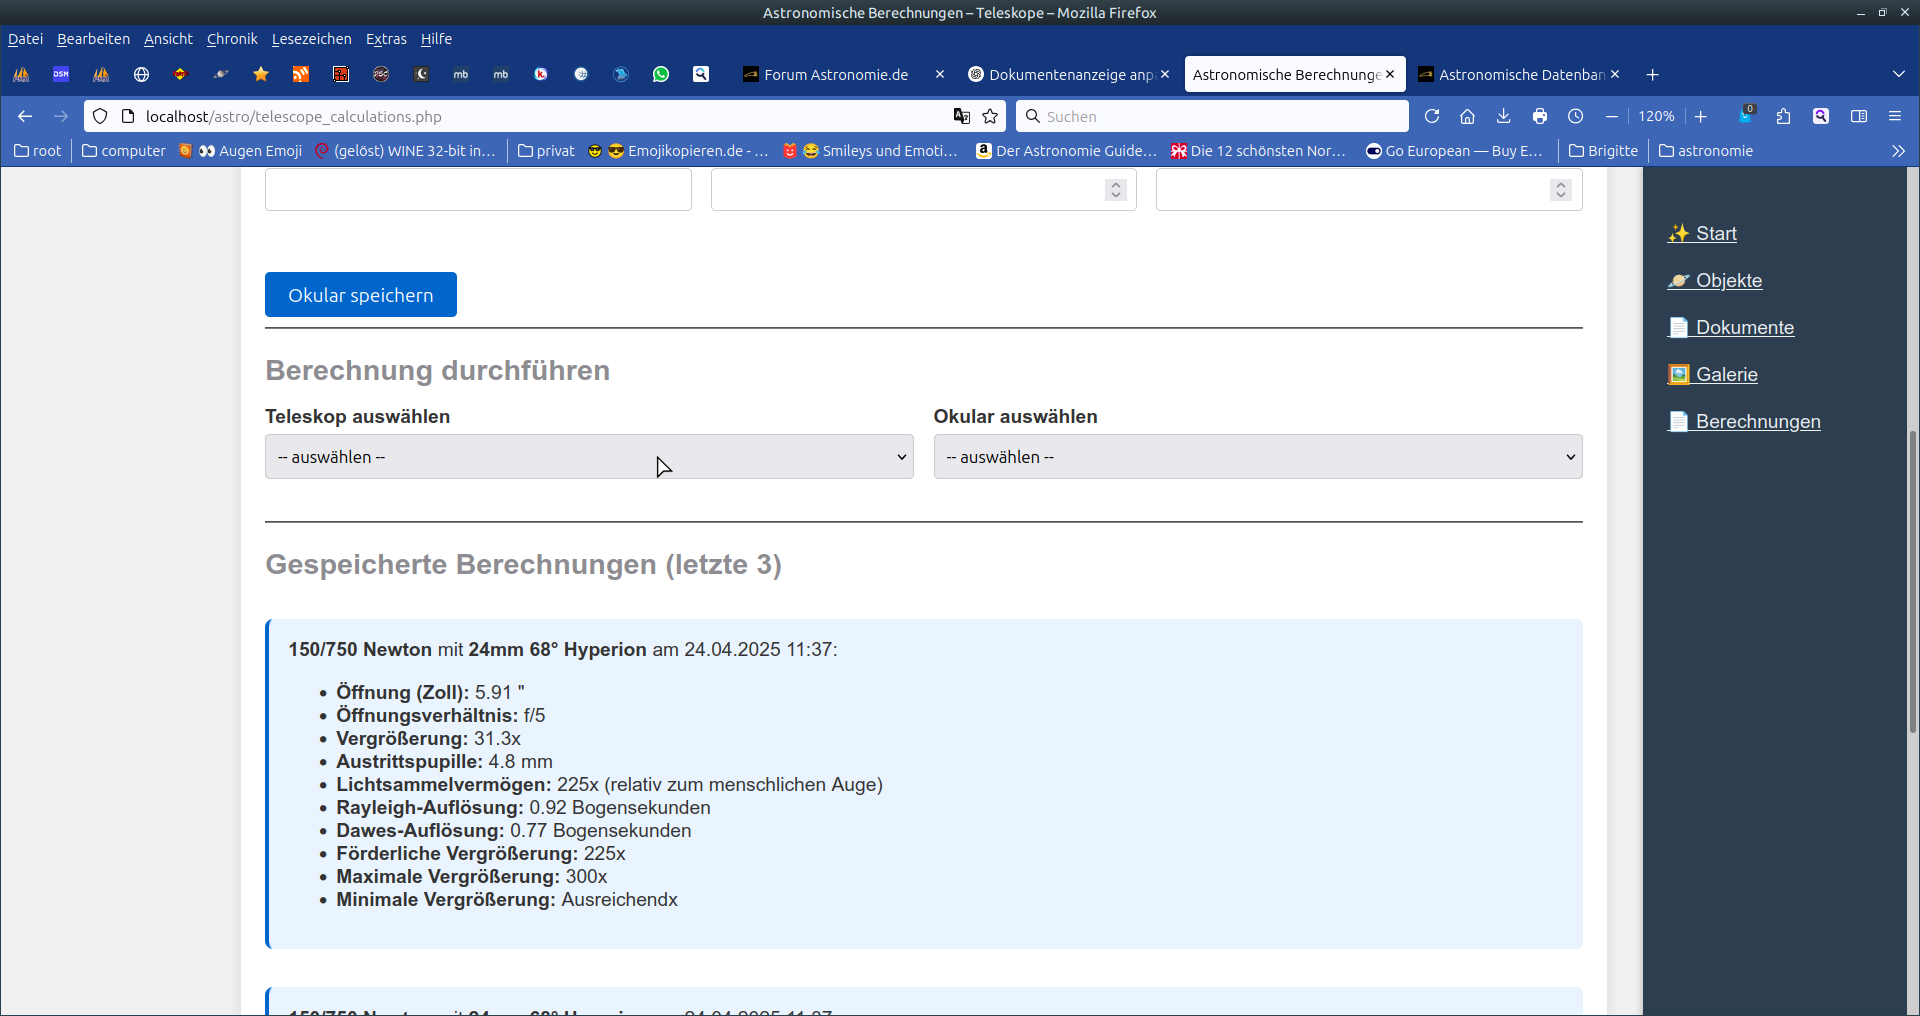The width and height of the screenshot is (1920, 1016).
Task: Show more bookmarks with the chevron
Action: [1898, 151]
